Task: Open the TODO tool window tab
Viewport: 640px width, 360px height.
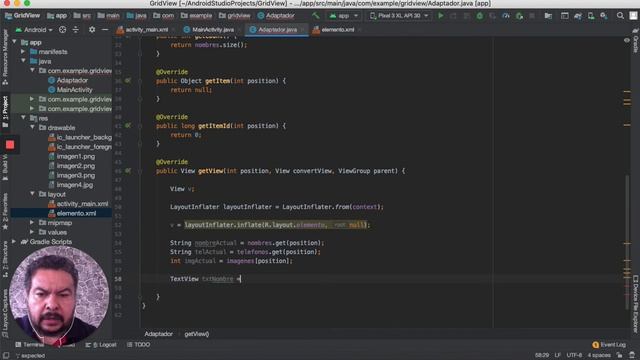Action: 138,345
